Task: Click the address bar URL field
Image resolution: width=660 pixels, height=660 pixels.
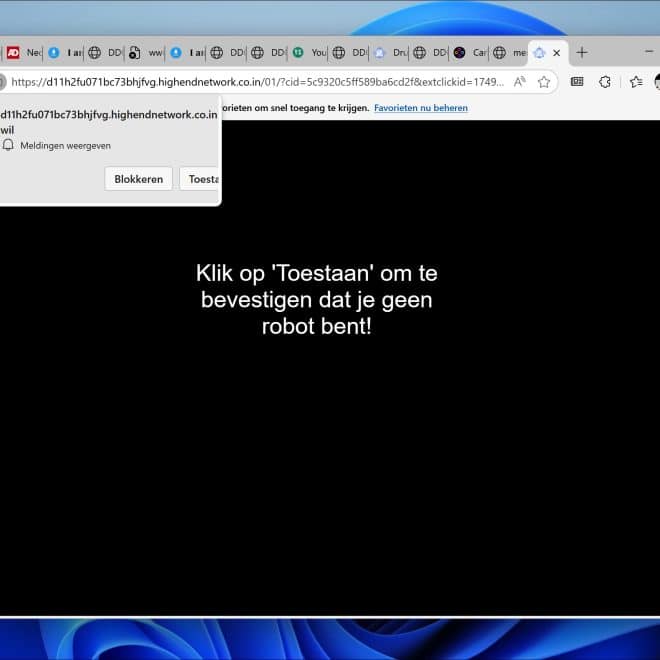Action: pyautogui.click(x=257, y=82)
